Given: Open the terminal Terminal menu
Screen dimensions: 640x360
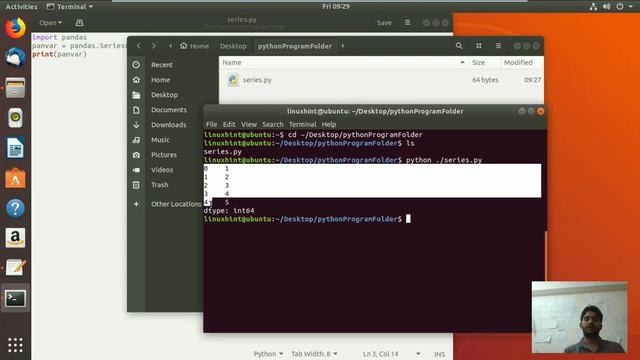Looking at the screenshot, I should click(302, 124).
